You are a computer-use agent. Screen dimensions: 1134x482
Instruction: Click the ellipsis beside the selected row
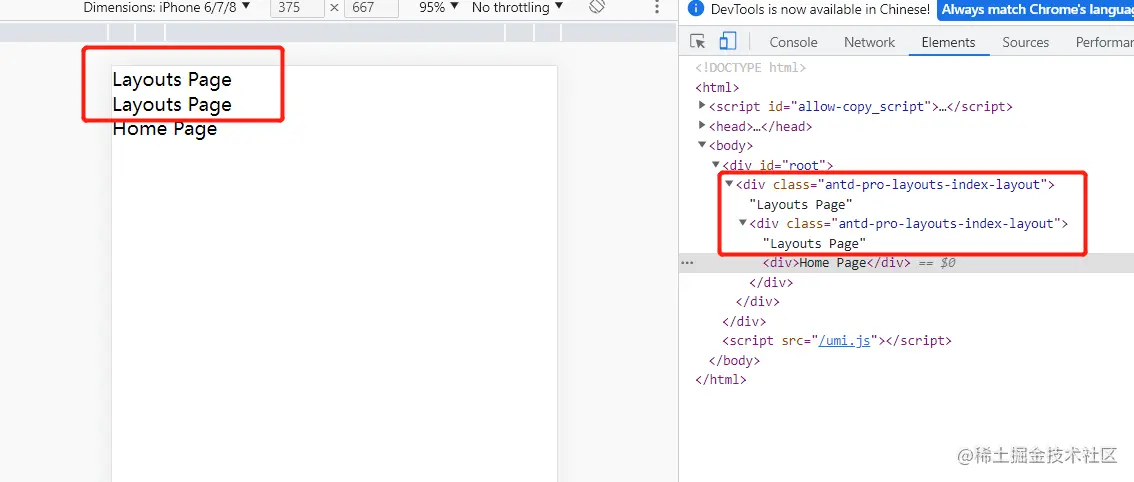tap(686, 263)
